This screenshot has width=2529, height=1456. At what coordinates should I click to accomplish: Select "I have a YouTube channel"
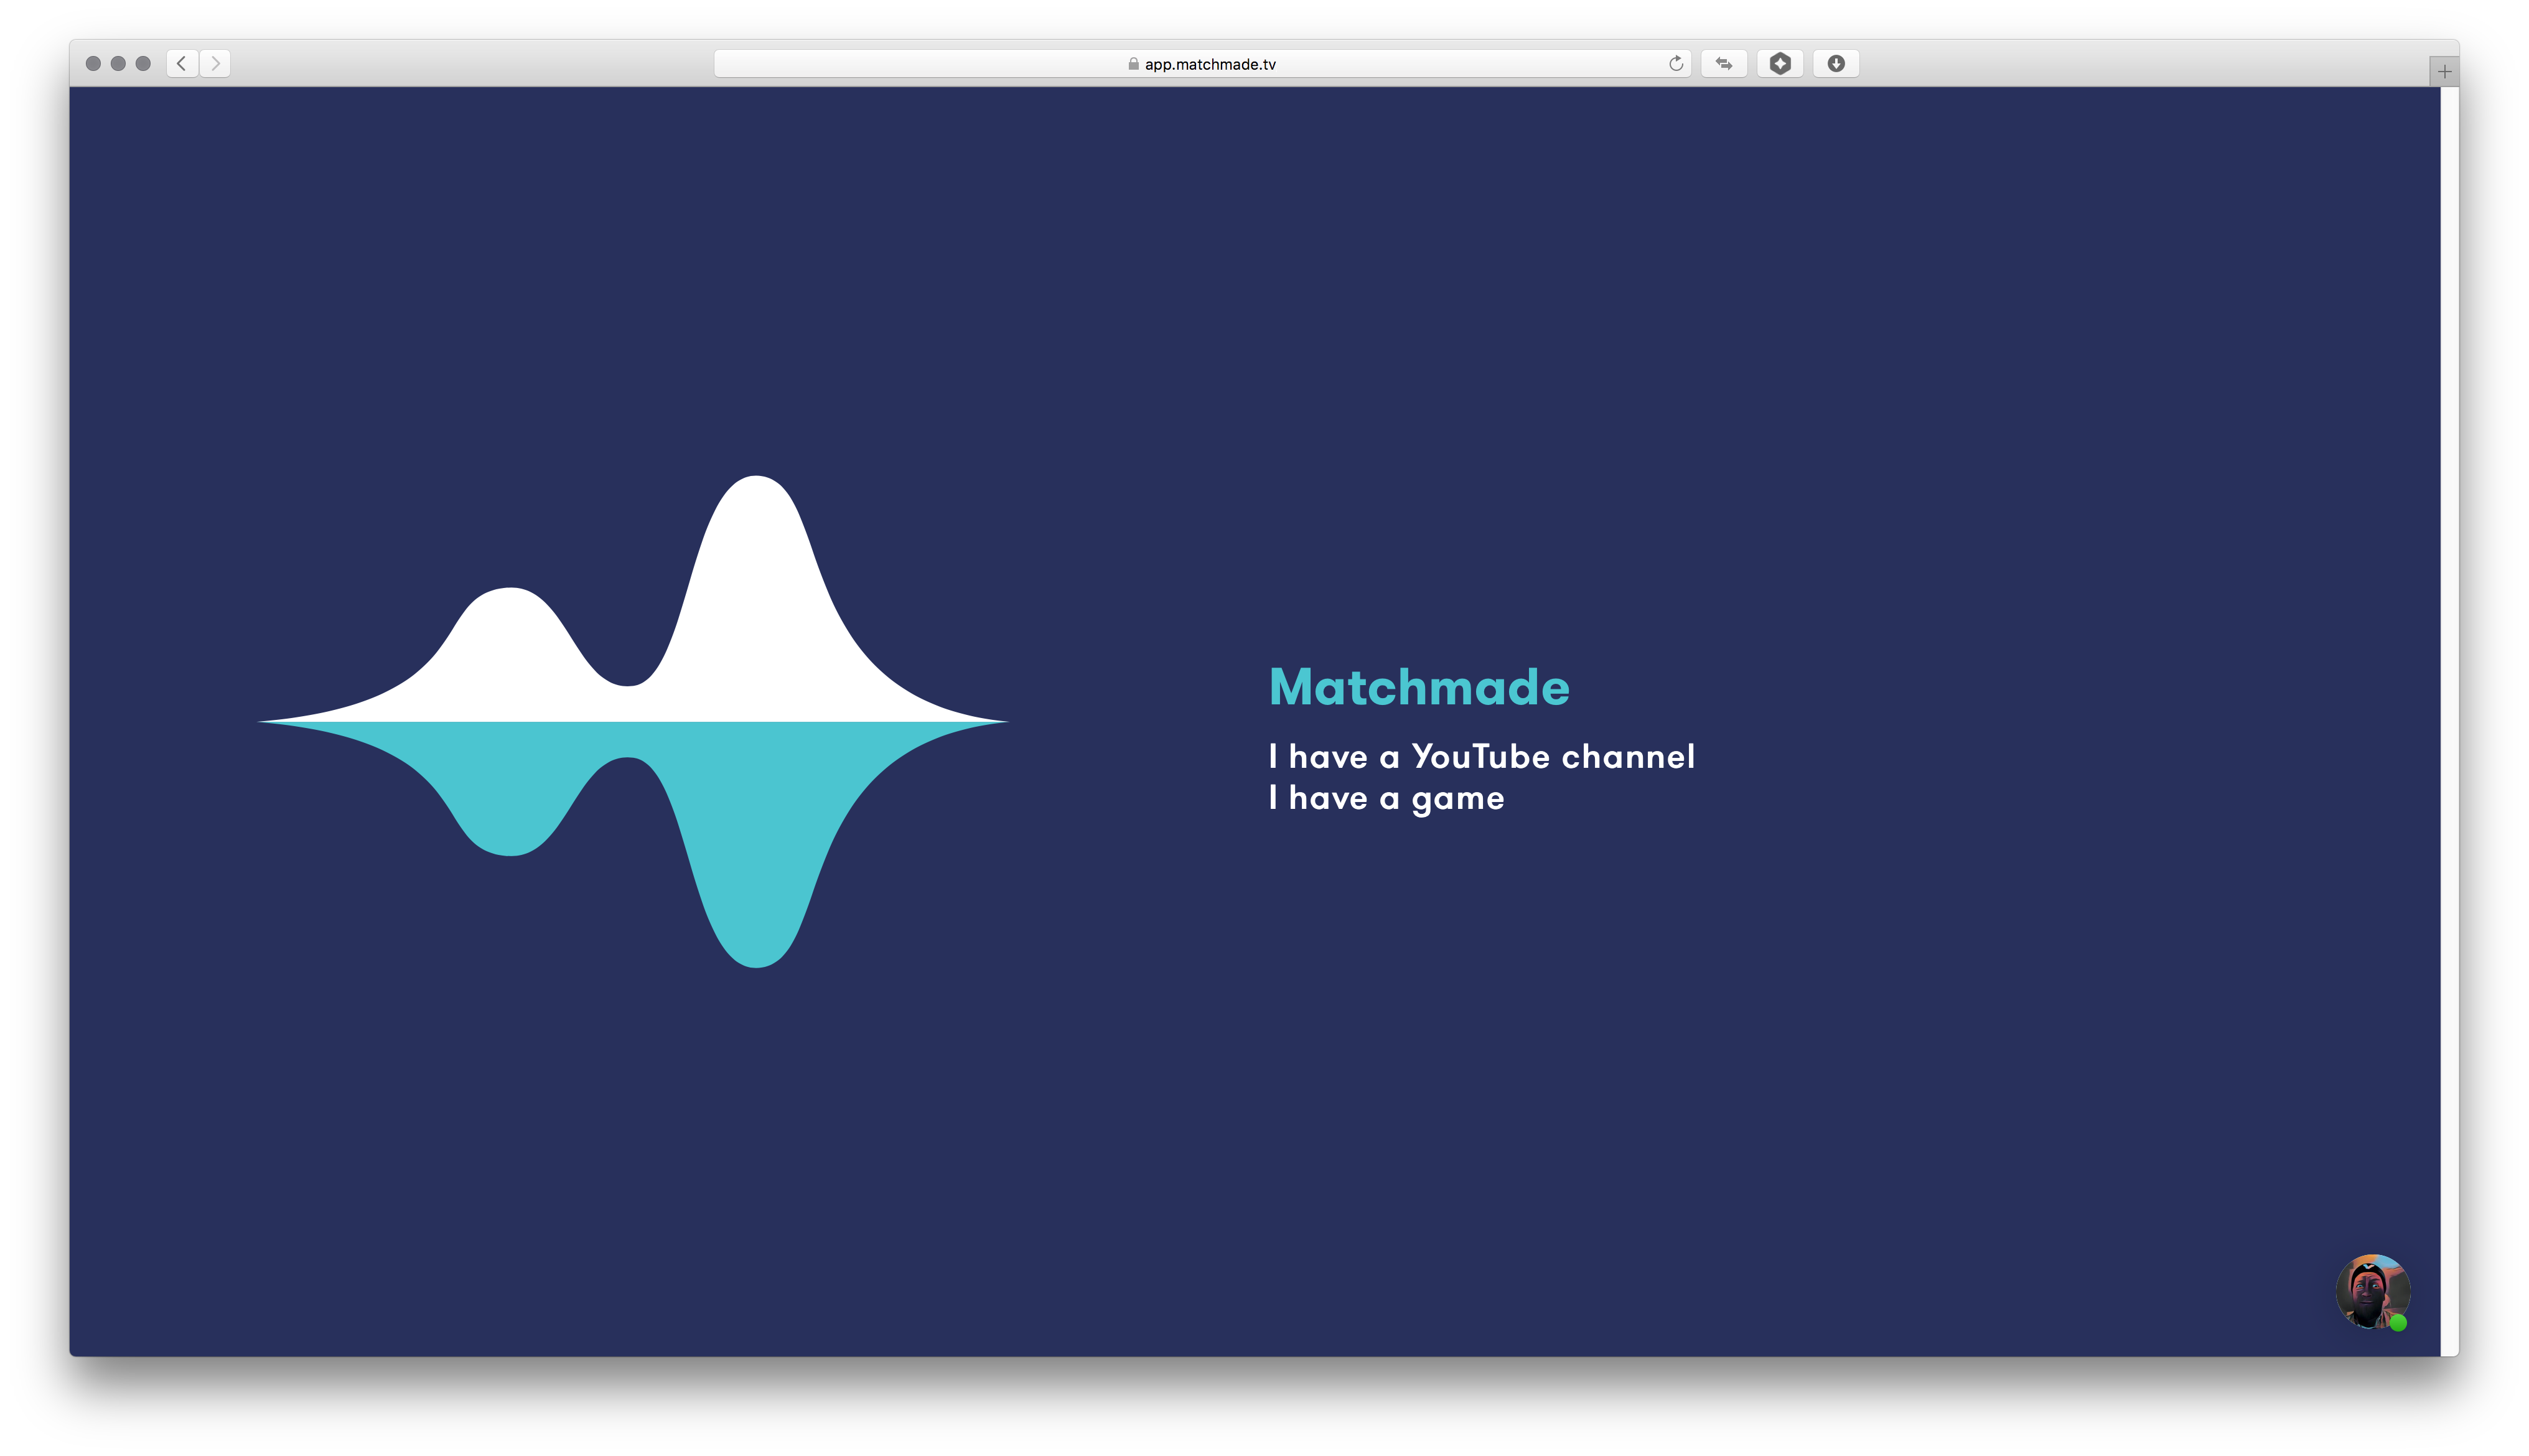point(1481,756)
